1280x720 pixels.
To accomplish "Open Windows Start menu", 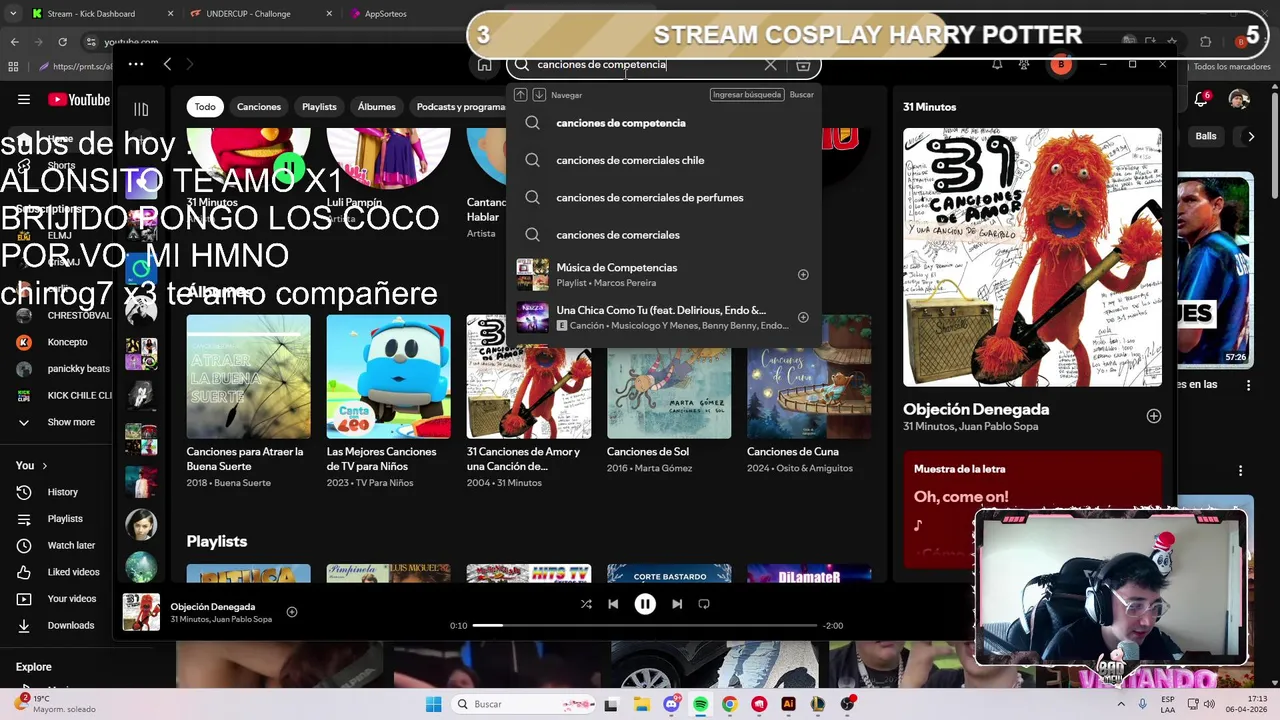I will click(x=433, y=704).
